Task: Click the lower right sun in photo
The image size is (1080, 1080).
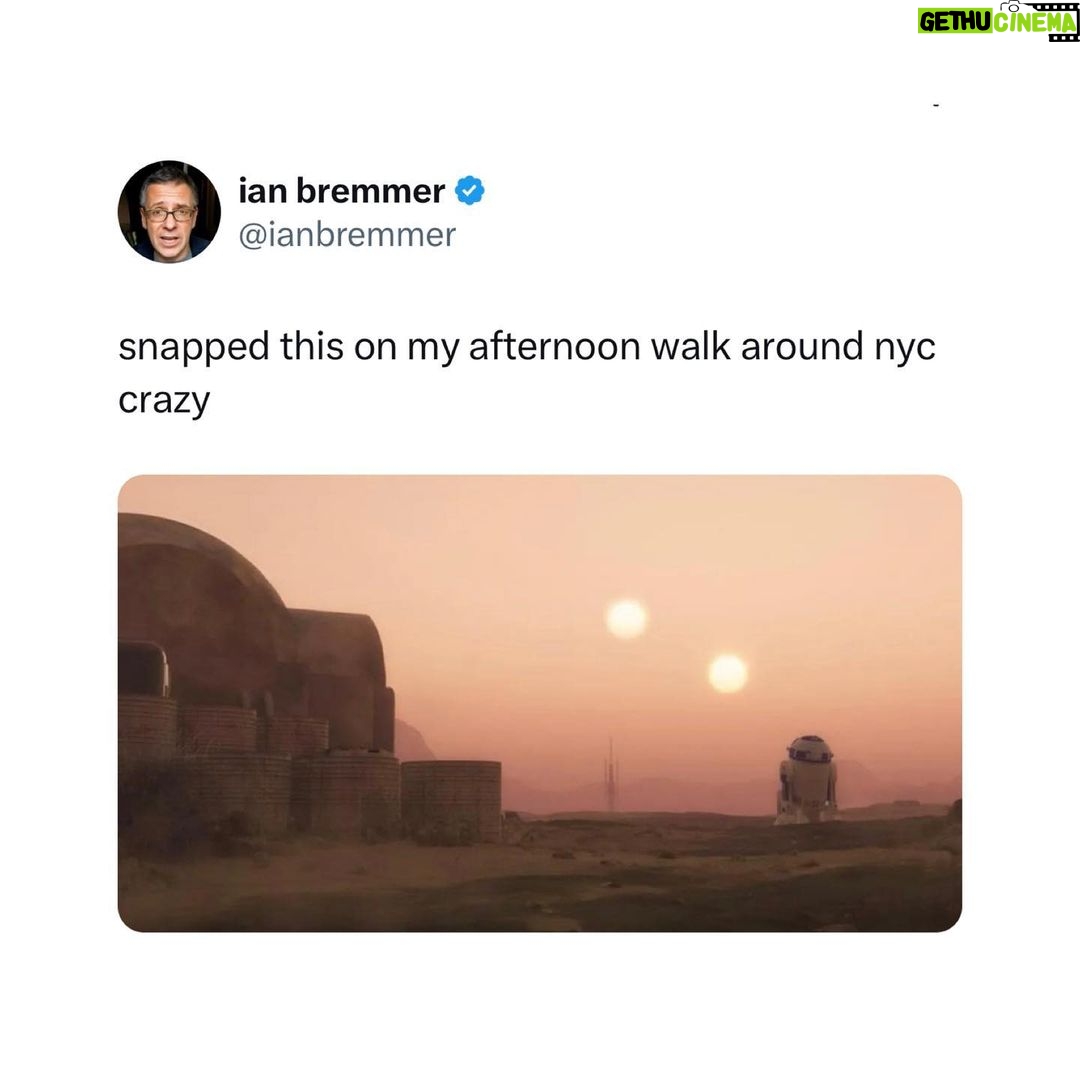Action: pos(728,673)
